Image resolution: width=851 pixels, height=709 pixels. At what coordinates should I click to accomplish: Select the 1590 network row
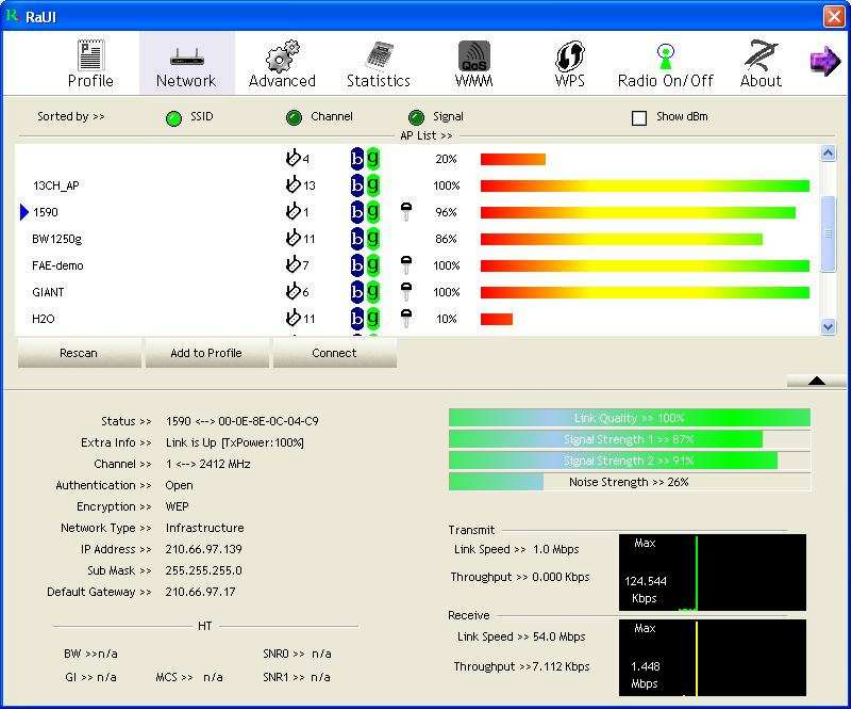pyautogui.click(x=417, y=212)
